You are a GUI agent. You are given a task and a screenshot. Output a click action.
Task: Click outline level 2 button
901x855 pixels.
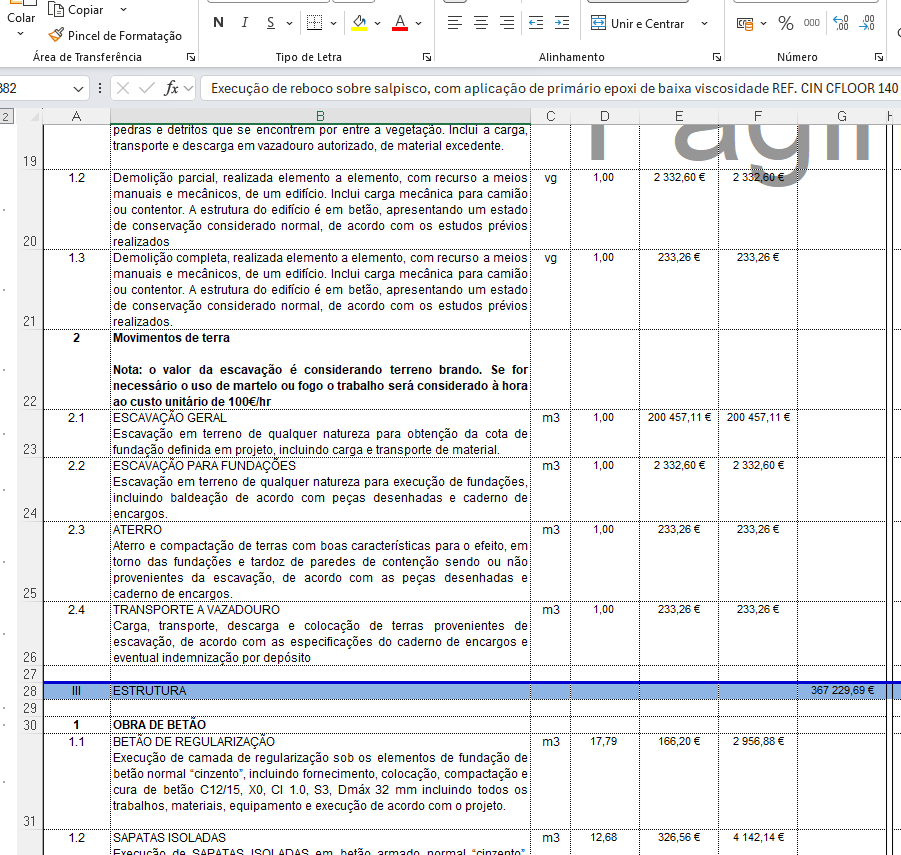(5, 117)
